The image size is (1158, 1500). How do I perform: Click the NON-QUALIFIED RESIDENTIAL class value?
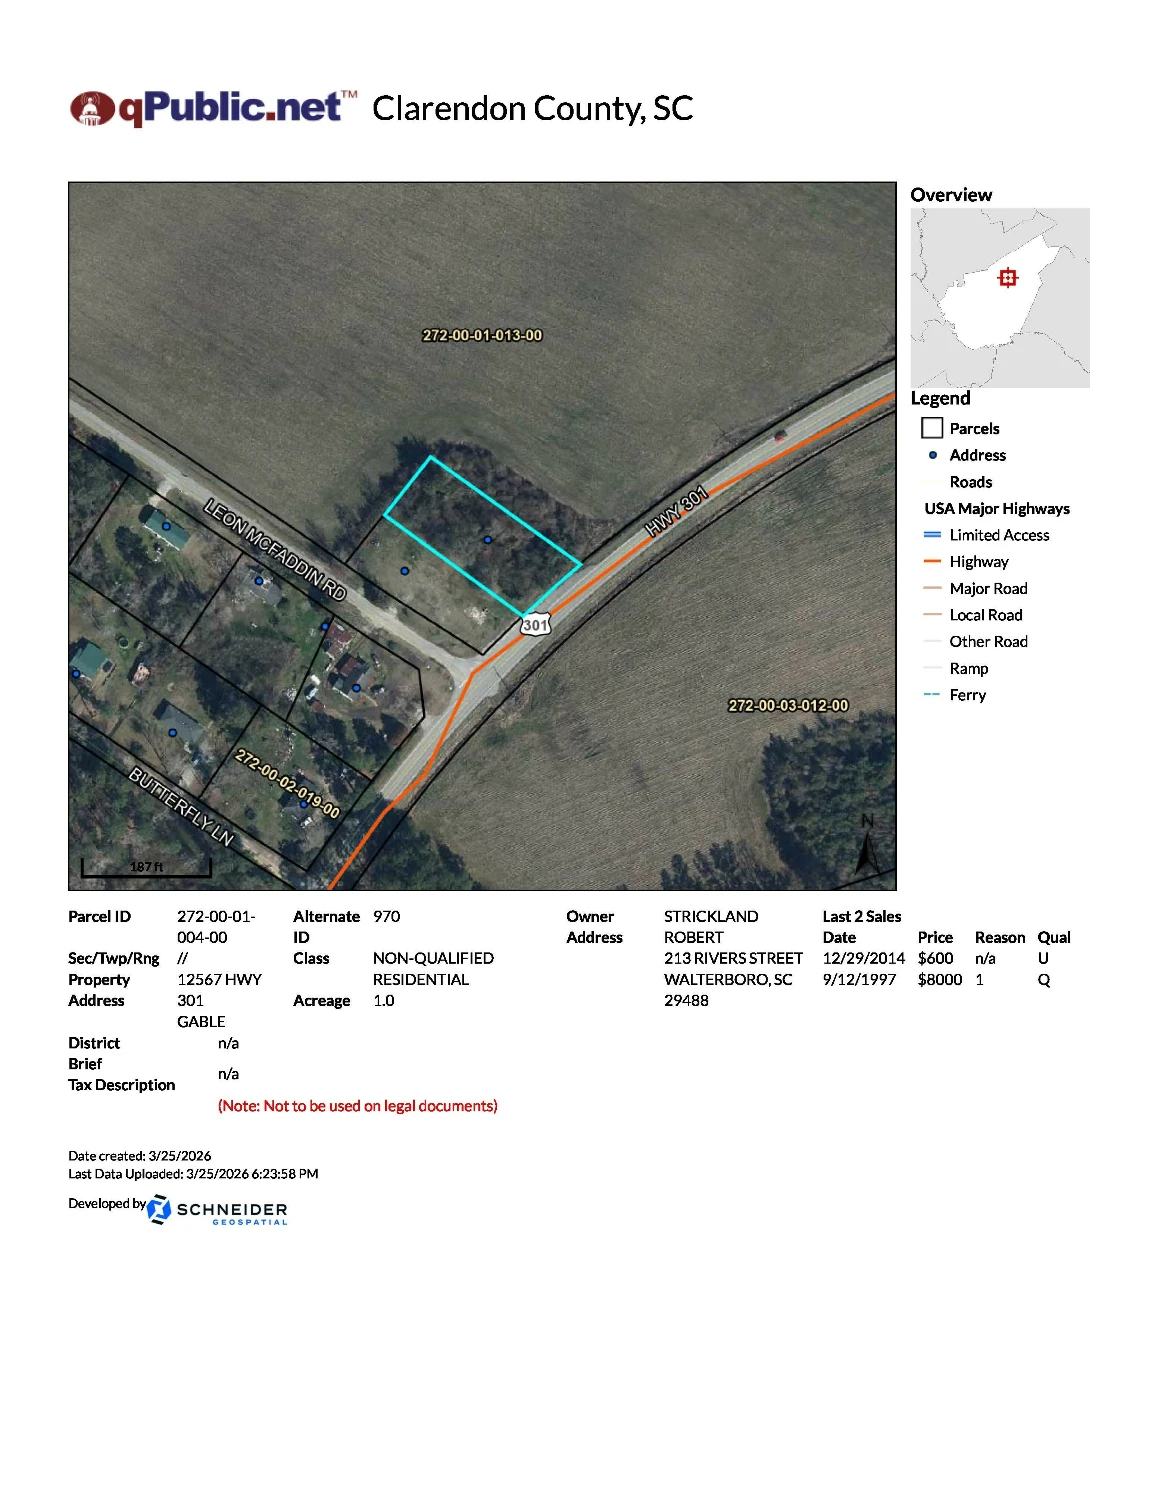pyautogui.click(x=433, y=969)
